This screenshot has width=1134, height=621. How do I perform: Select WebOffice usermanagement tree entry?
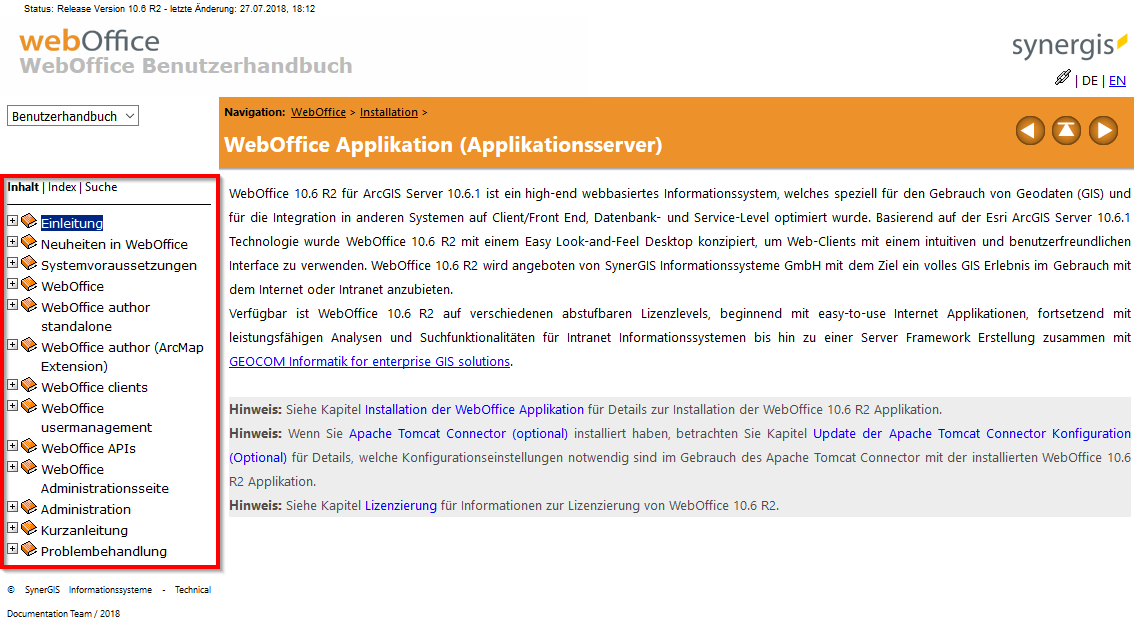pos(96,418)
